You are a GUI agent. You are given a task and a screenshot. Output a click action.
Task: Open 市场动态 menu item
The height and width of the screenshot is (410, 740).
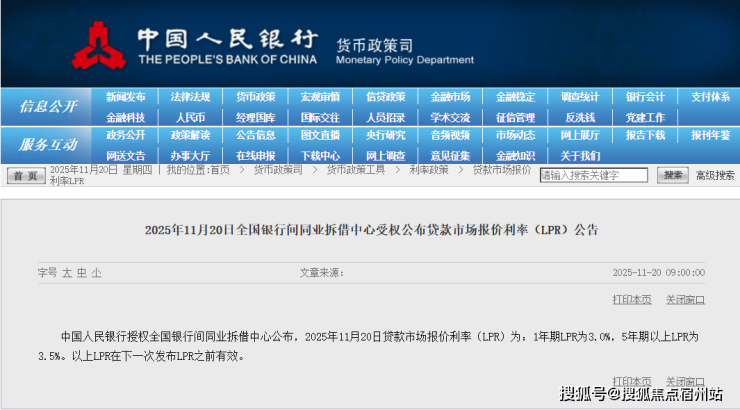click(x=515, y=135)
